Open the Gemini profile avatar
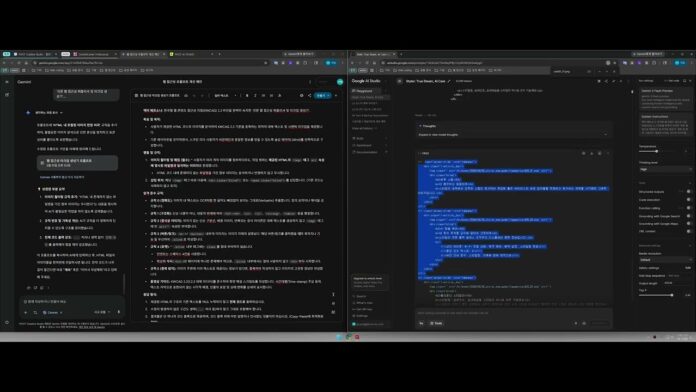696x392 pixels. click(340, 82)
